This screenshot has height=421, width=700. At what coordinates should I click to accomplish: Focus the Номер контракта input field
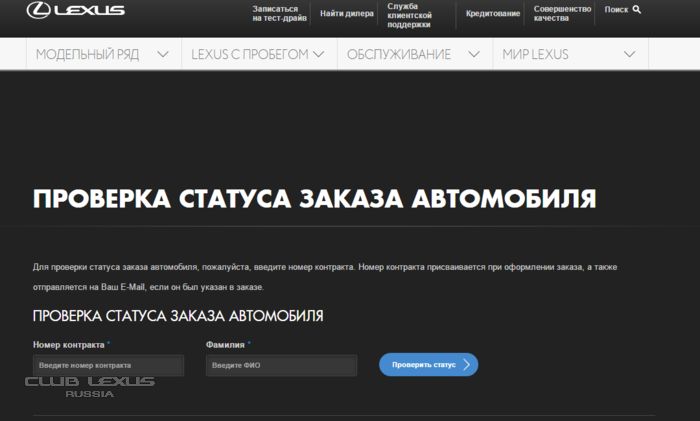(x=108, y=366)
